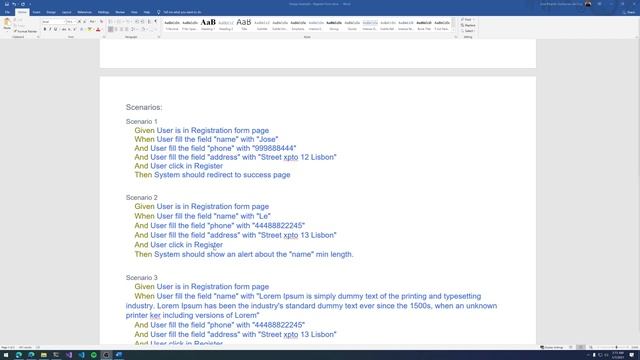Viewport: 640px width, 360px height.
Task: Click the text highlight color button
Action: 89,29
